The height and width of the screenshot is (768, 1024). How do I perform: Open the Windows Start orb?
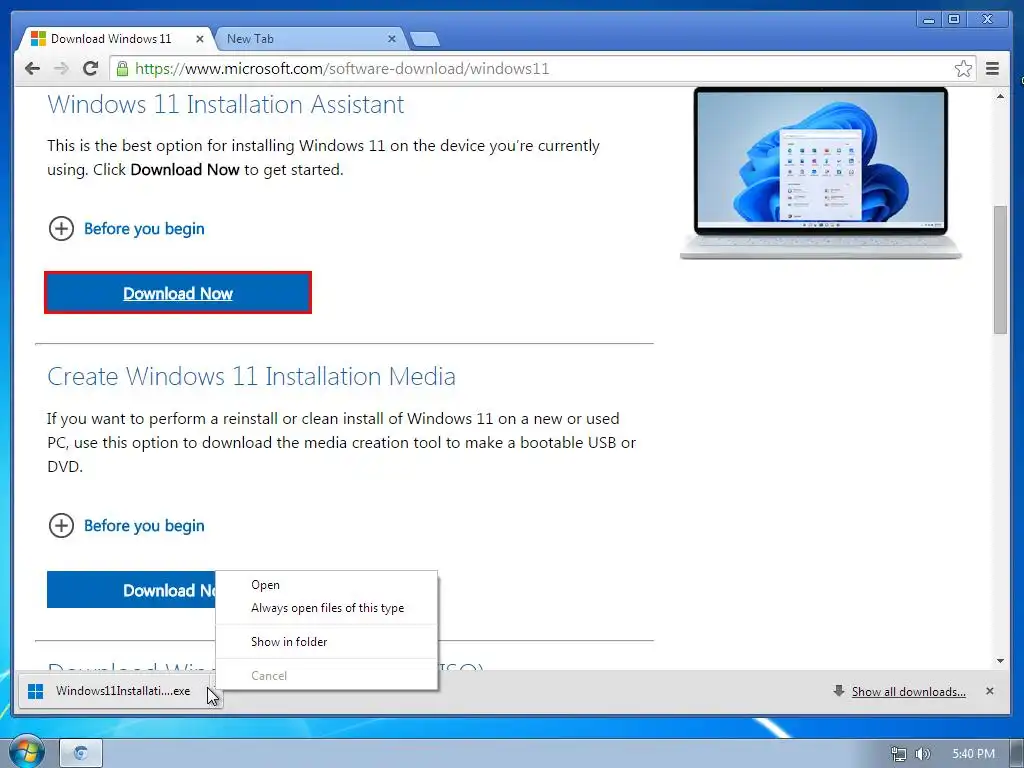coord(27,751)
